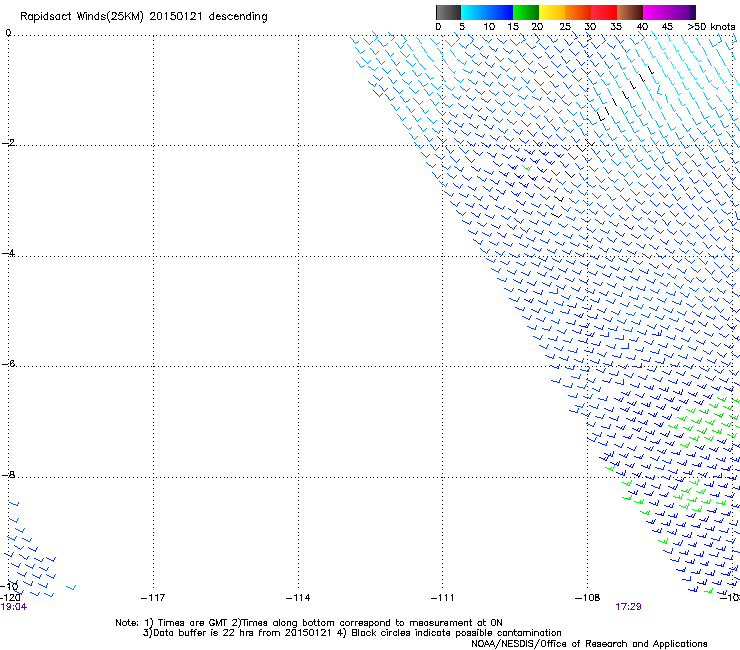Viewport: 740px width, 650px height.
Task: Click the yellow 20-25 knots color segment
Action: (x=552, y=12)
